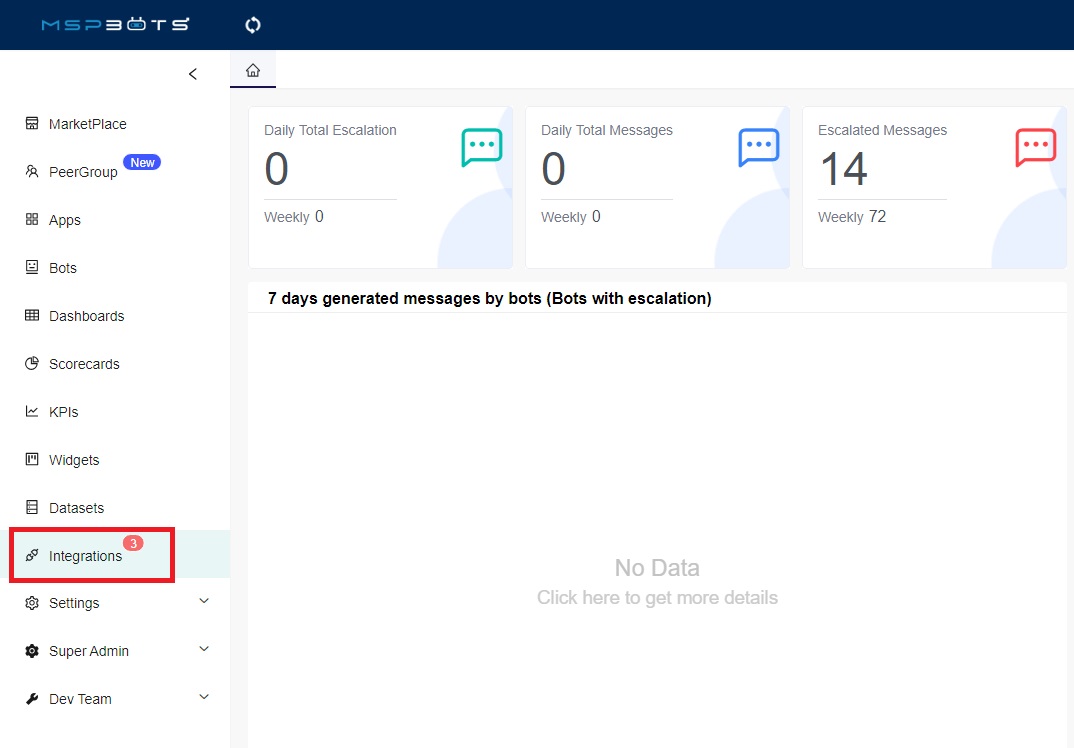The image size is (1074, 748).
Task: Open PeerGroup from the sidebar
Action: tap(83, 172)
